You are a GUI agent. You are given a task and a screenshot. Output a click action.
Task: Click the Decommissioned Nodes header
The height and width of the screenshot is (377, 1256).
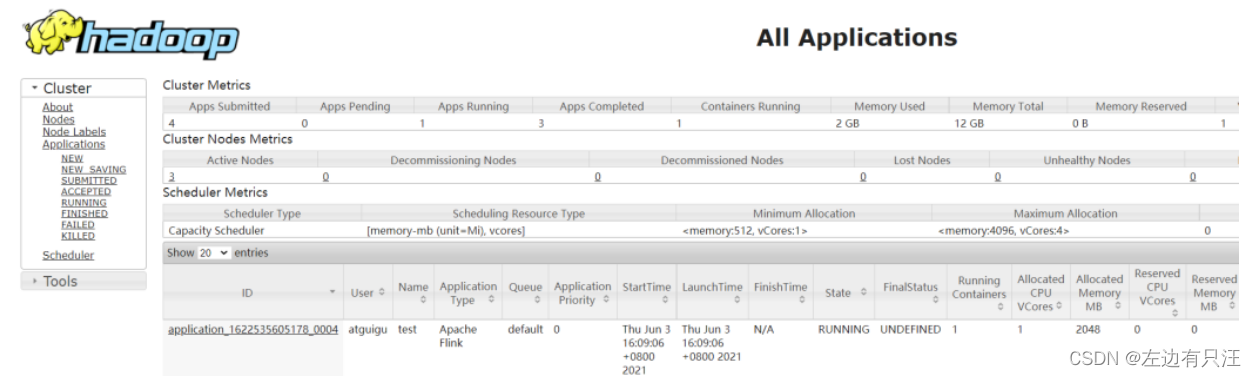coord(722,160)
